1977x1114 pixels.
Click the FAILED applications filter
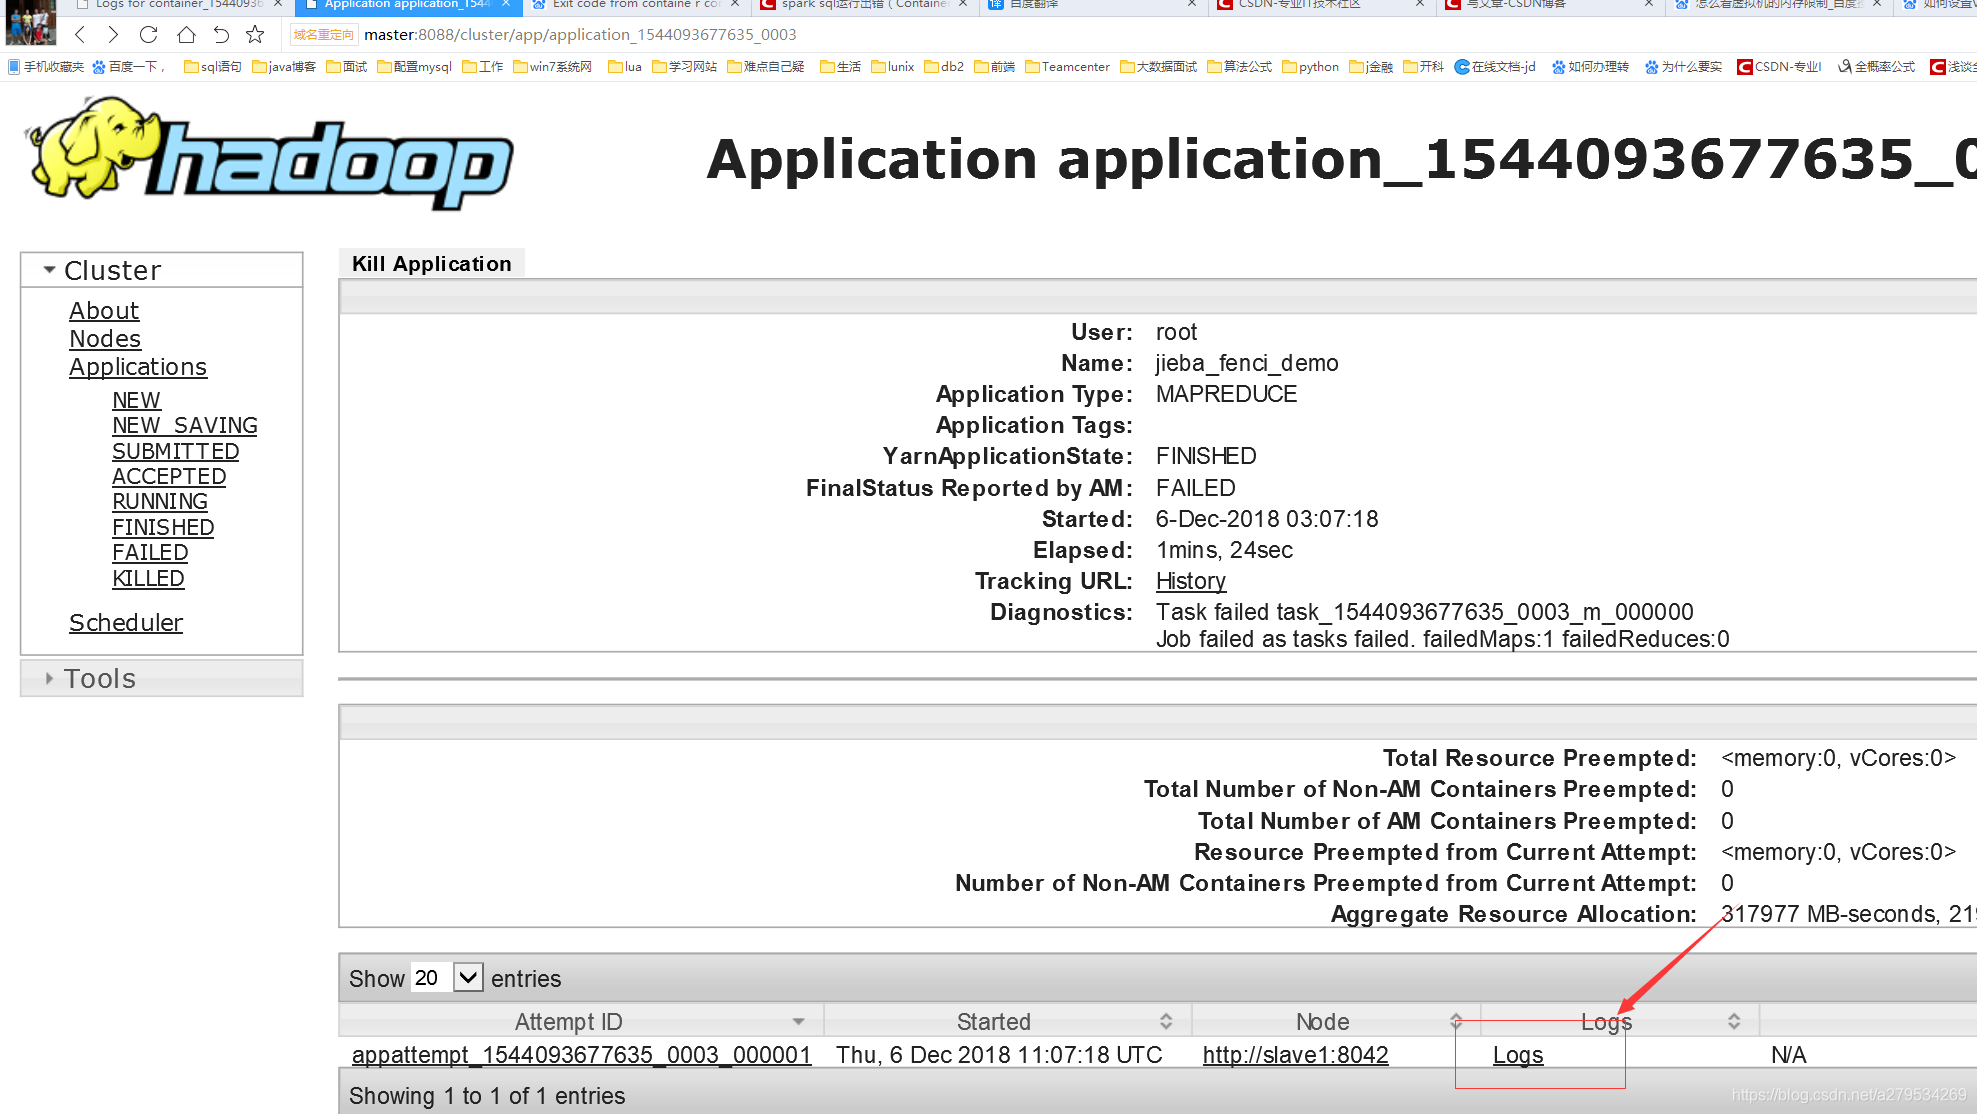pos(149,554)
